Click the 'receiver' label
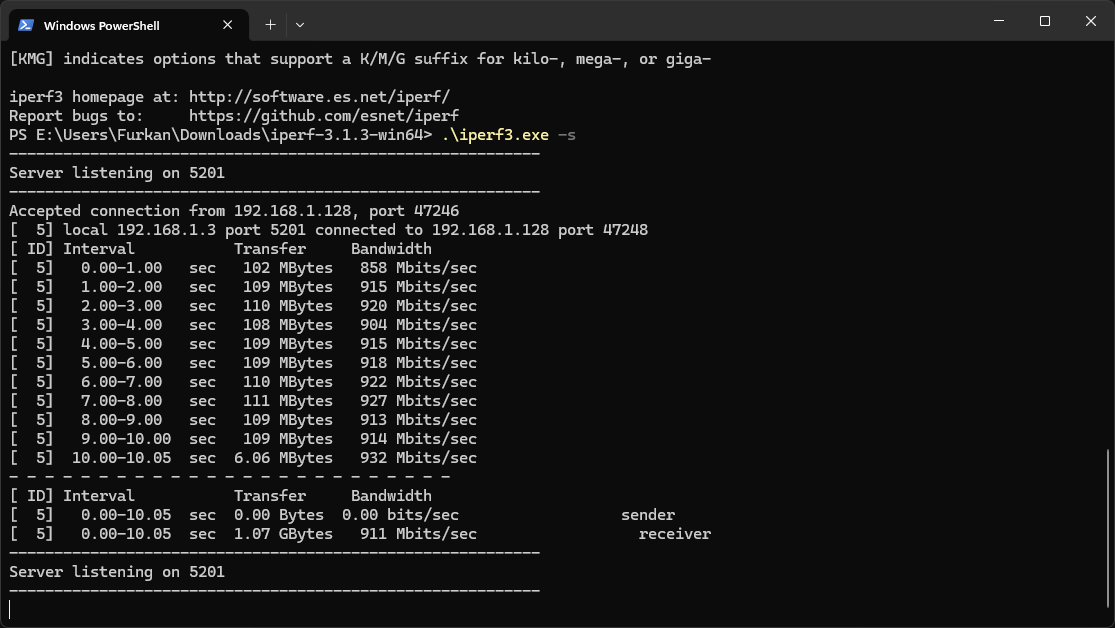1115x628 pixels. (x=675, y=534)
